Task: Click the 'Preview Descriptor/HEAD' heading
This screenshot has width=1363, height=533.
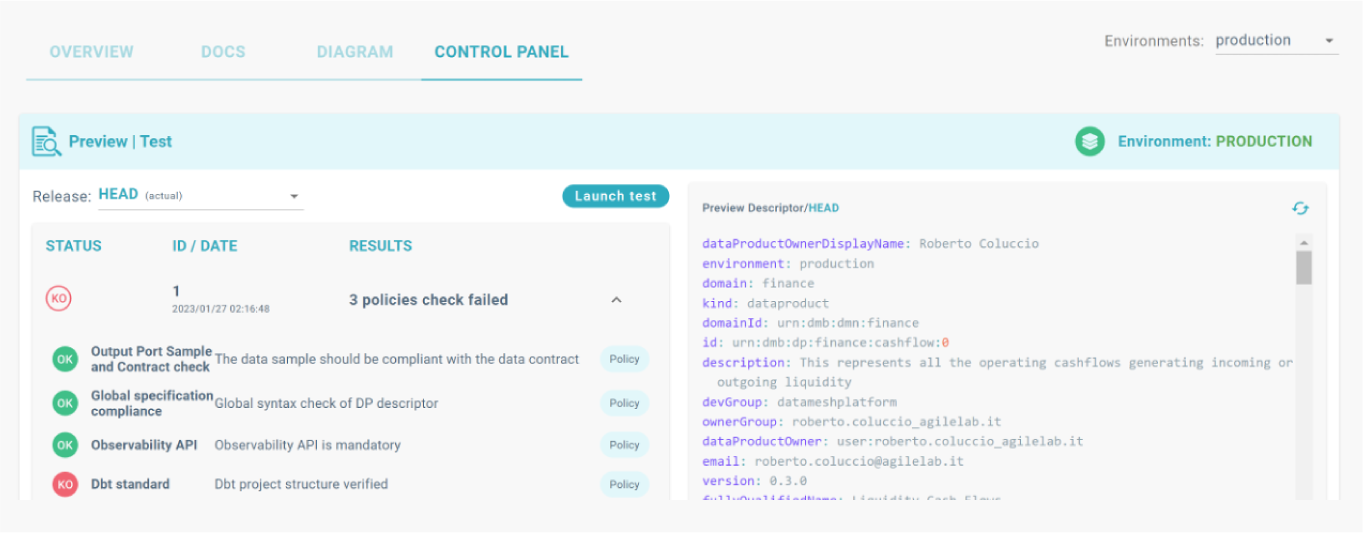Action: click(770, 208)
